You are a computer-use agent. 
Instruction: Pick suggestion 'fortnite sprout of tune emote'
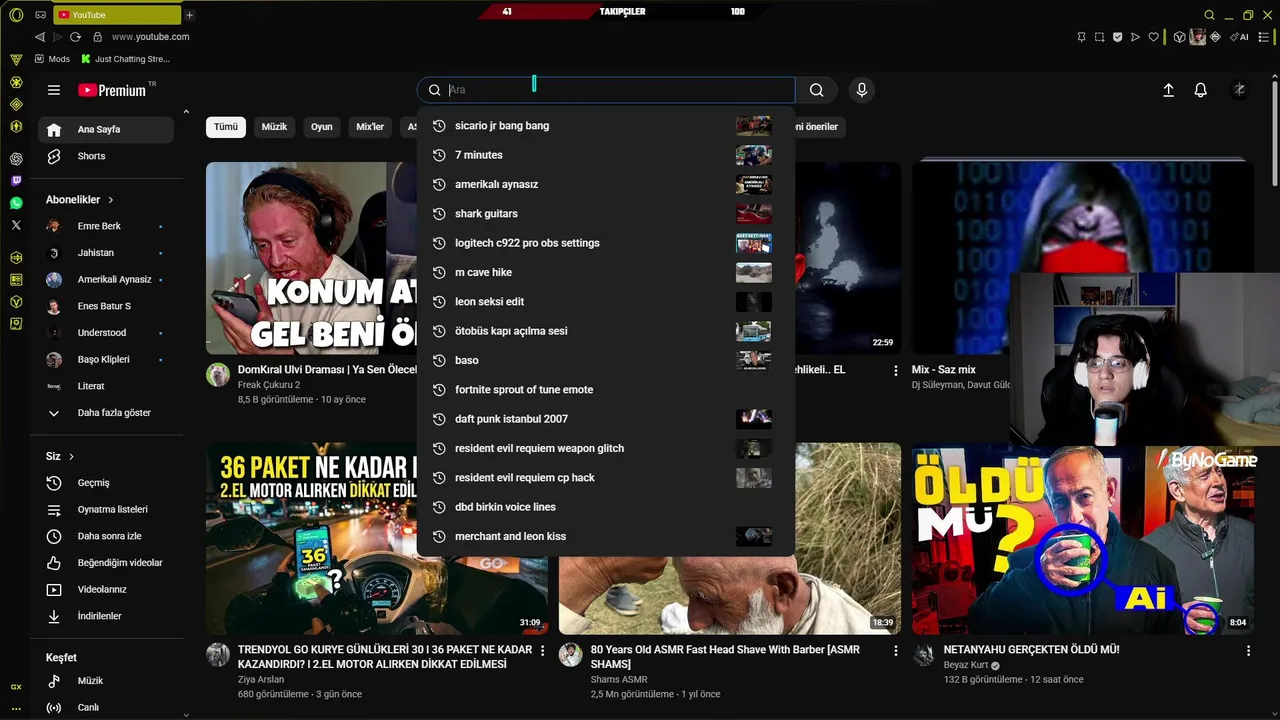606,390
